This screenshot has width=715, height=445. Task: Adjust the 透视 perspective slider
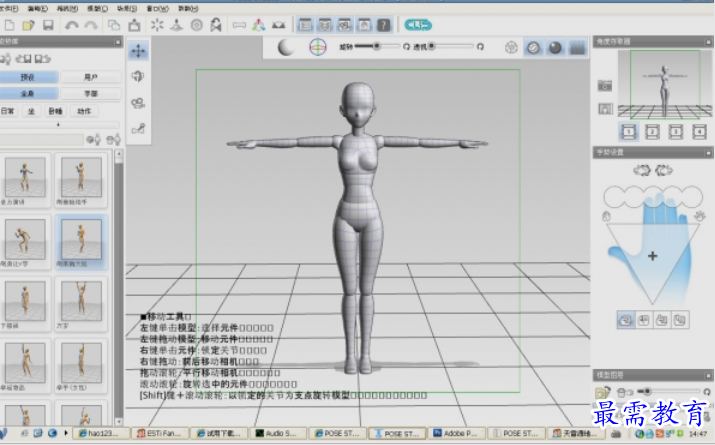pos(451,46)
